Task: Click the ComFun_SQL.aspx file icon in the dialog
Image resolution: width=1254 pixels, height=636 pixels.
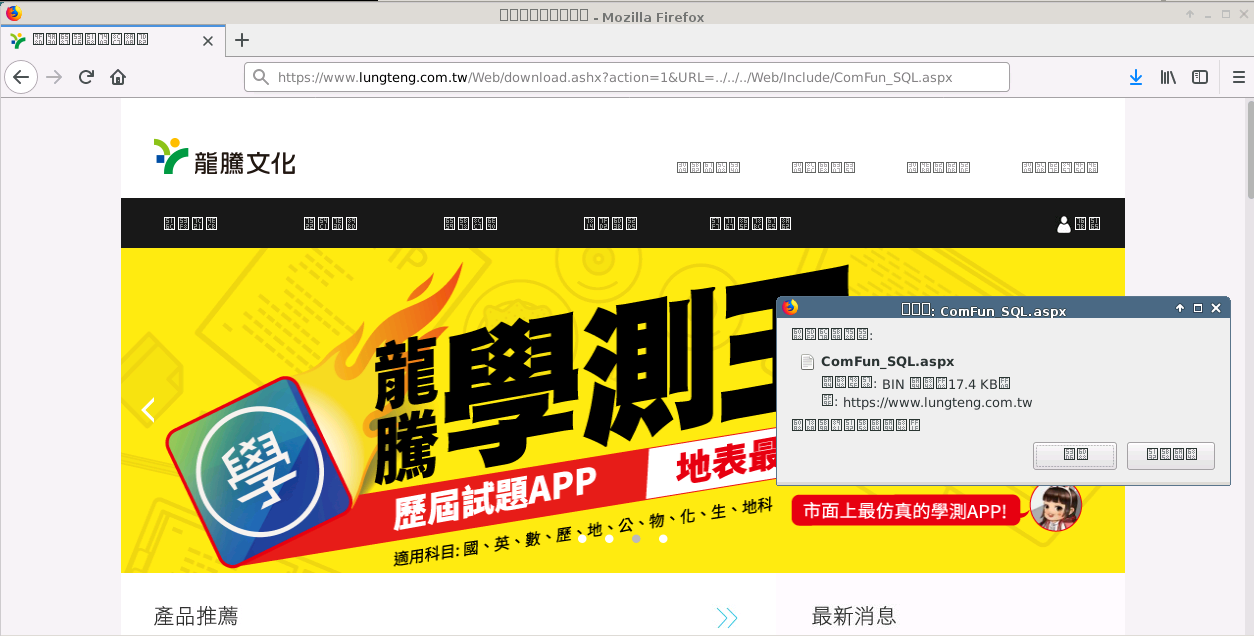Action: tap(807, 362)
